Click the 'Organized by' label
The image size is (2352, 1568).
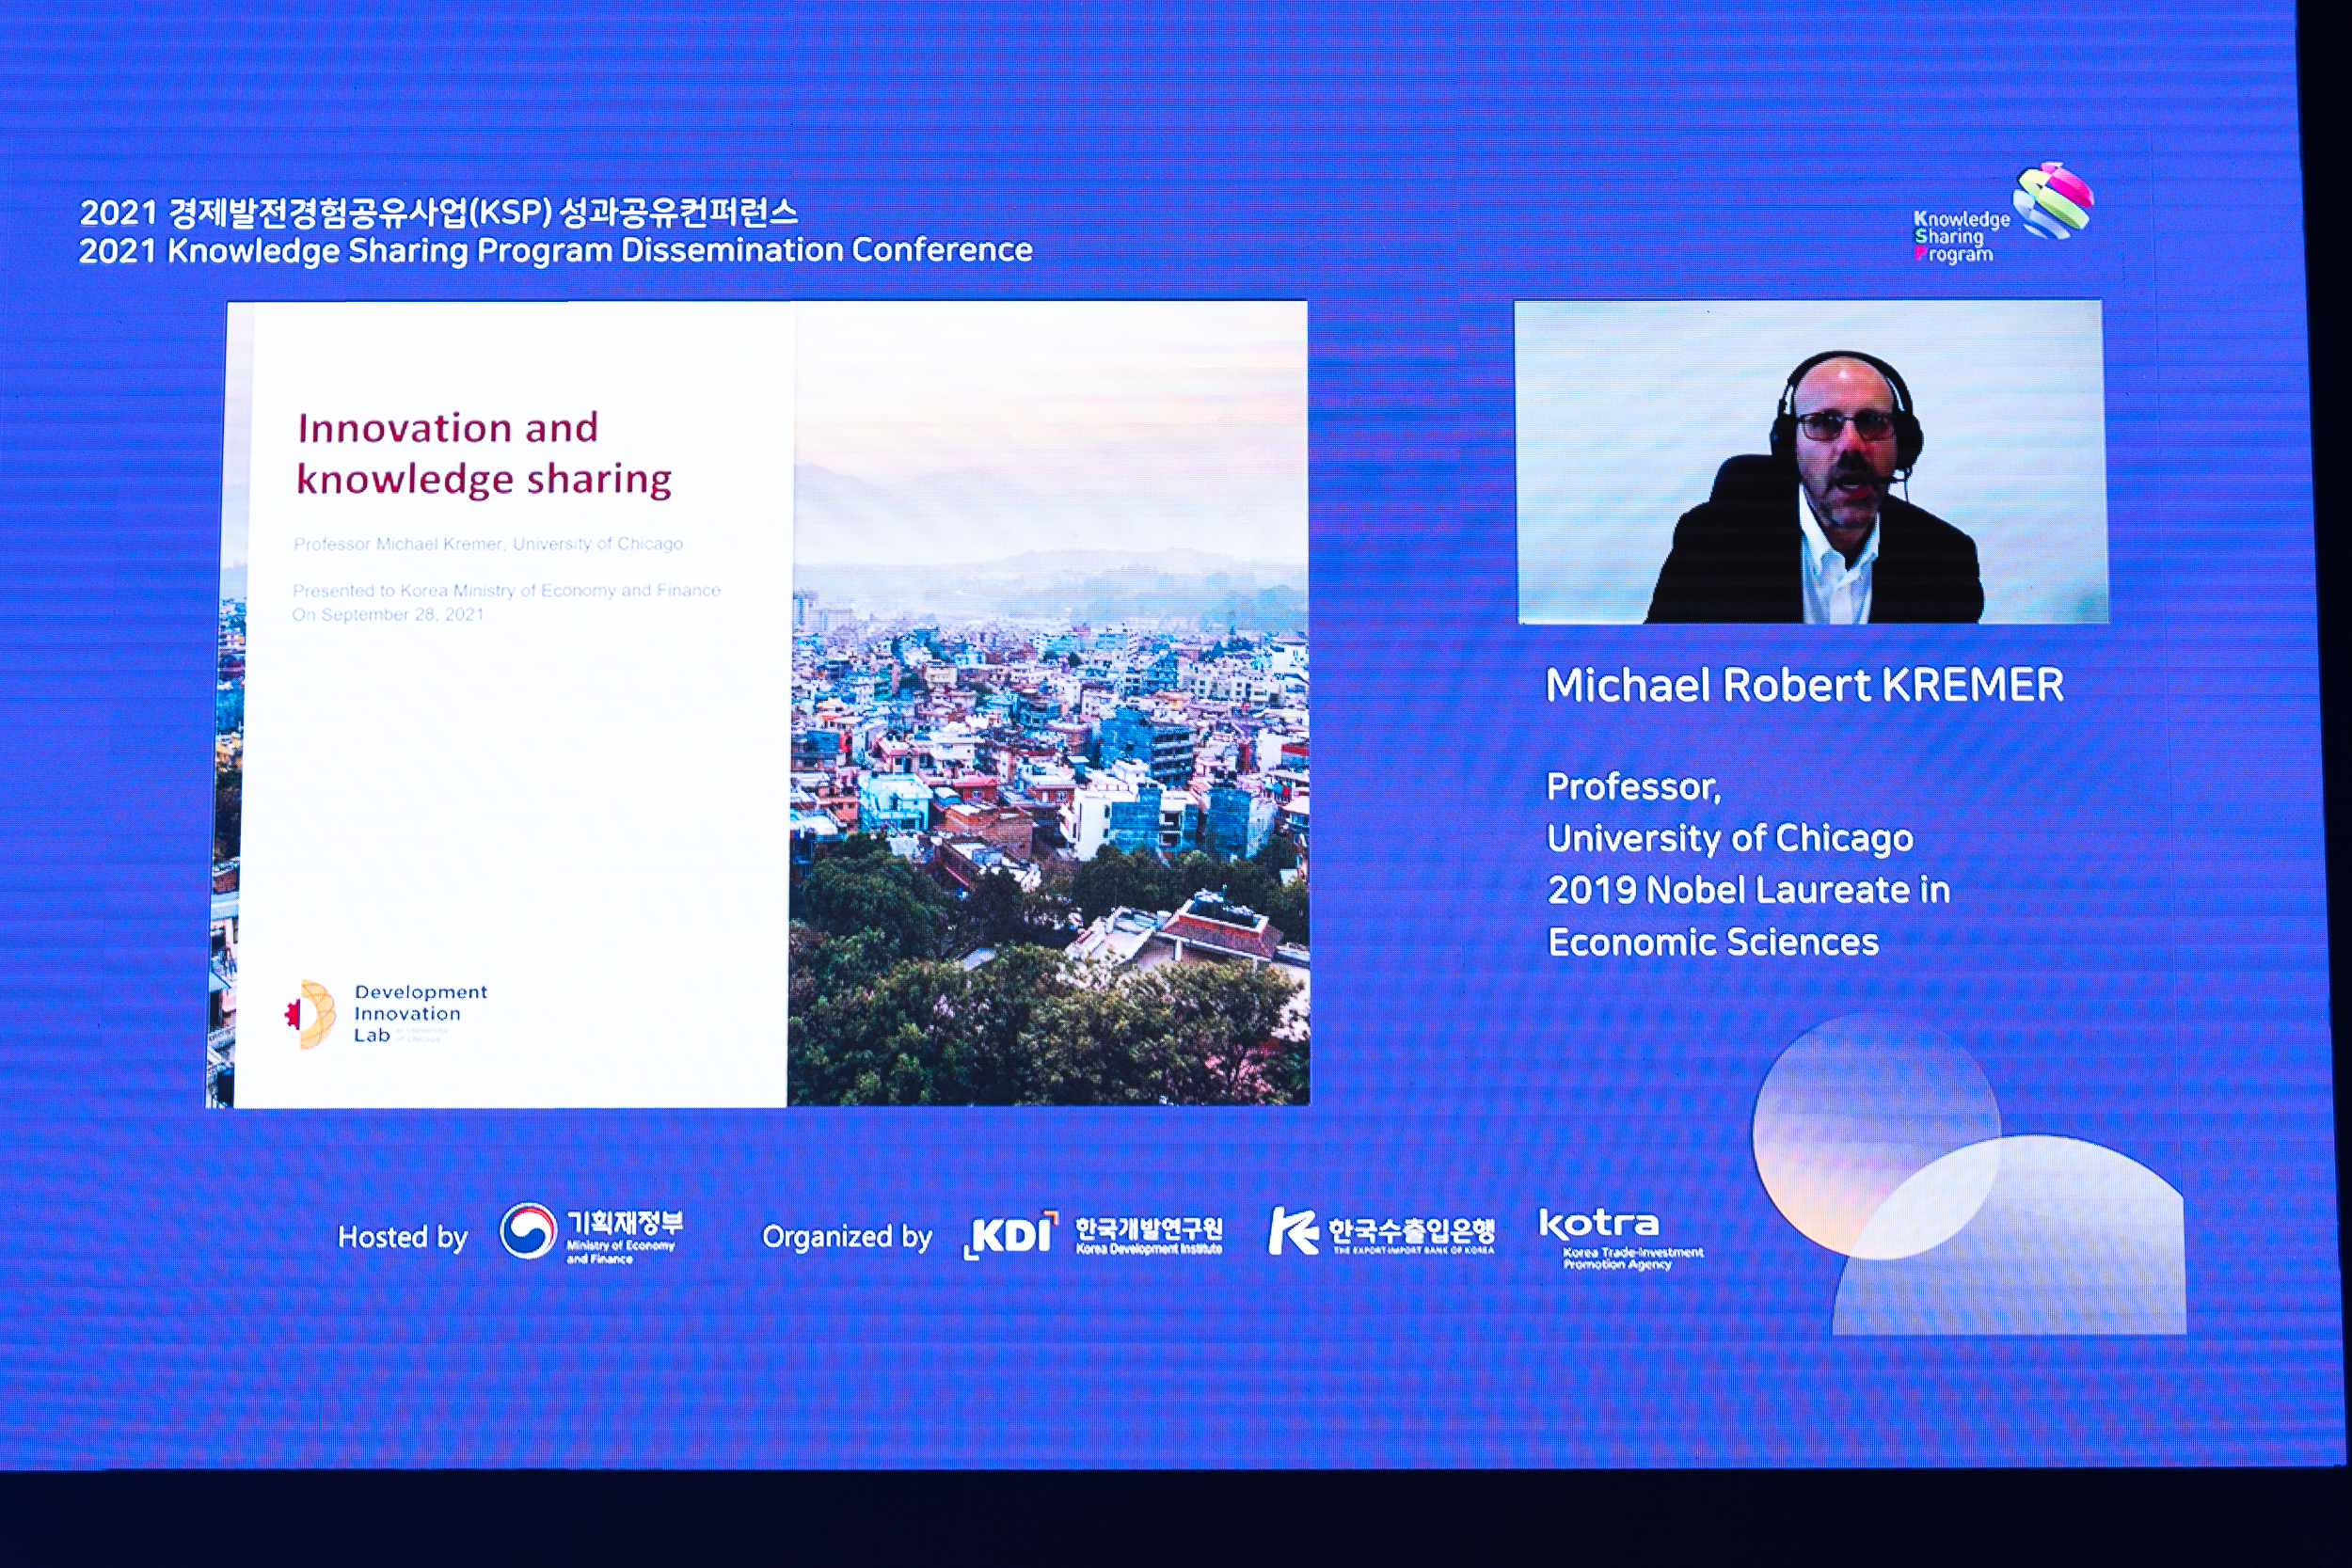pyautogui.click(x=846, y=1237)
